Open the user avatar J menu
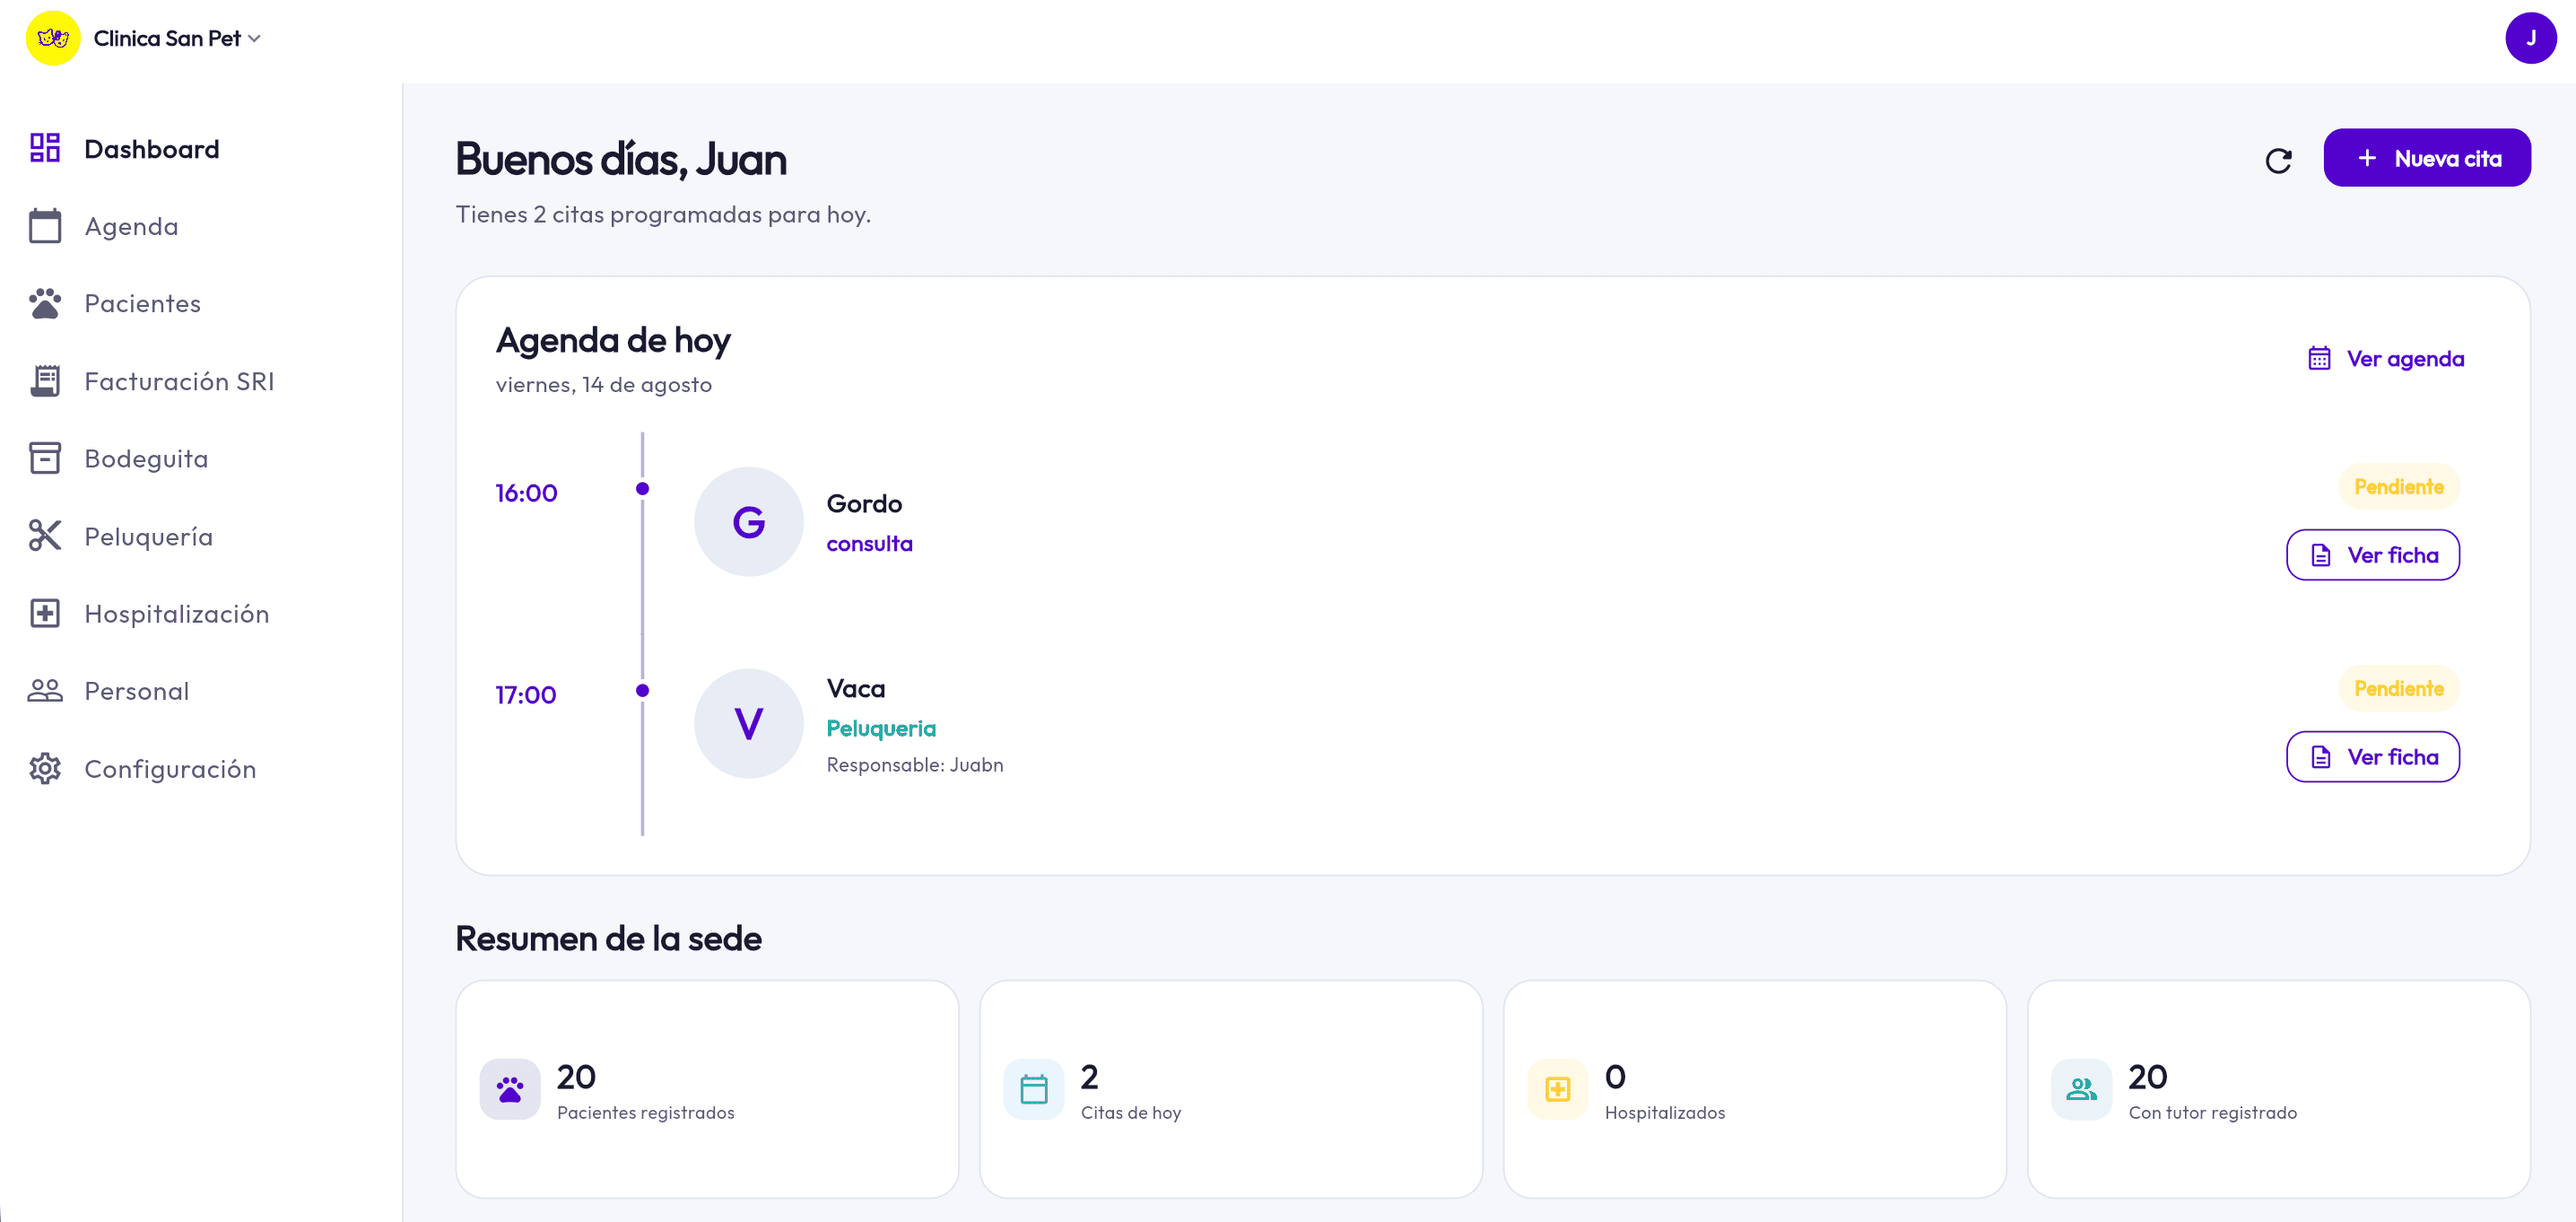 click(2530, 38)
